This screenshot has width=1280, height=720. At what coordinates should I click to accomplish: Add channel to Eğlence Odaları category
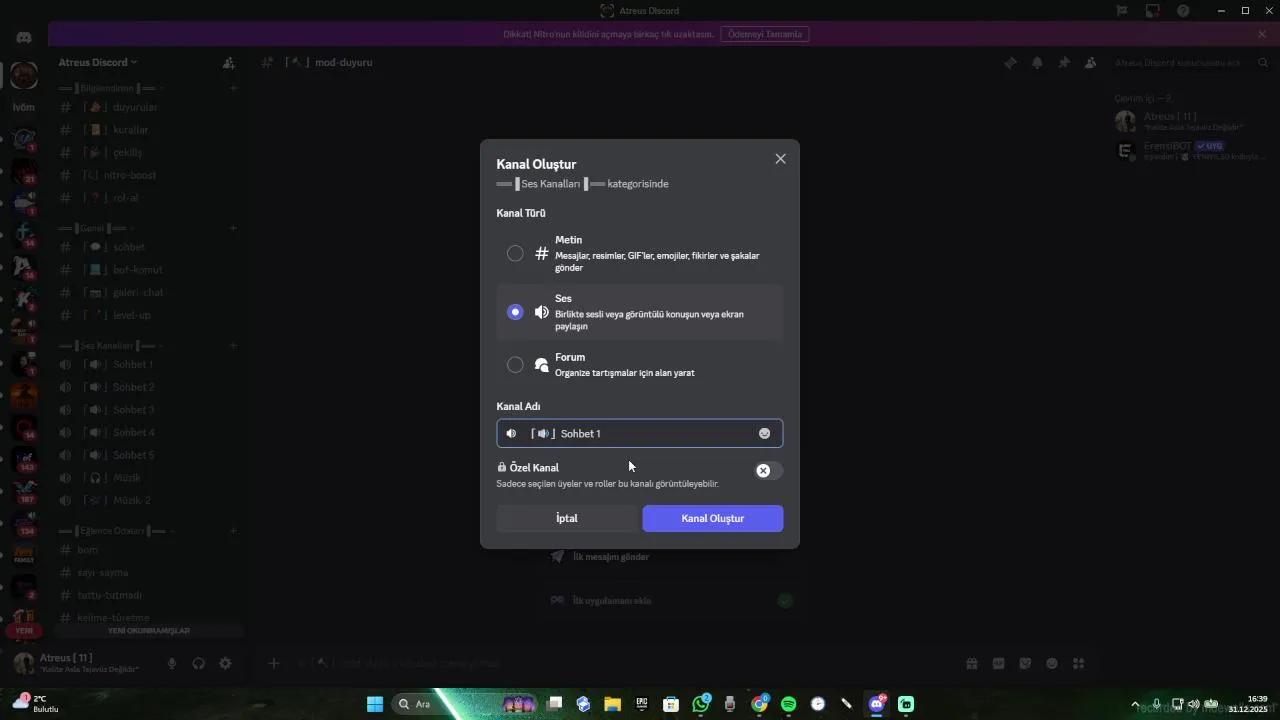(233, 531)
